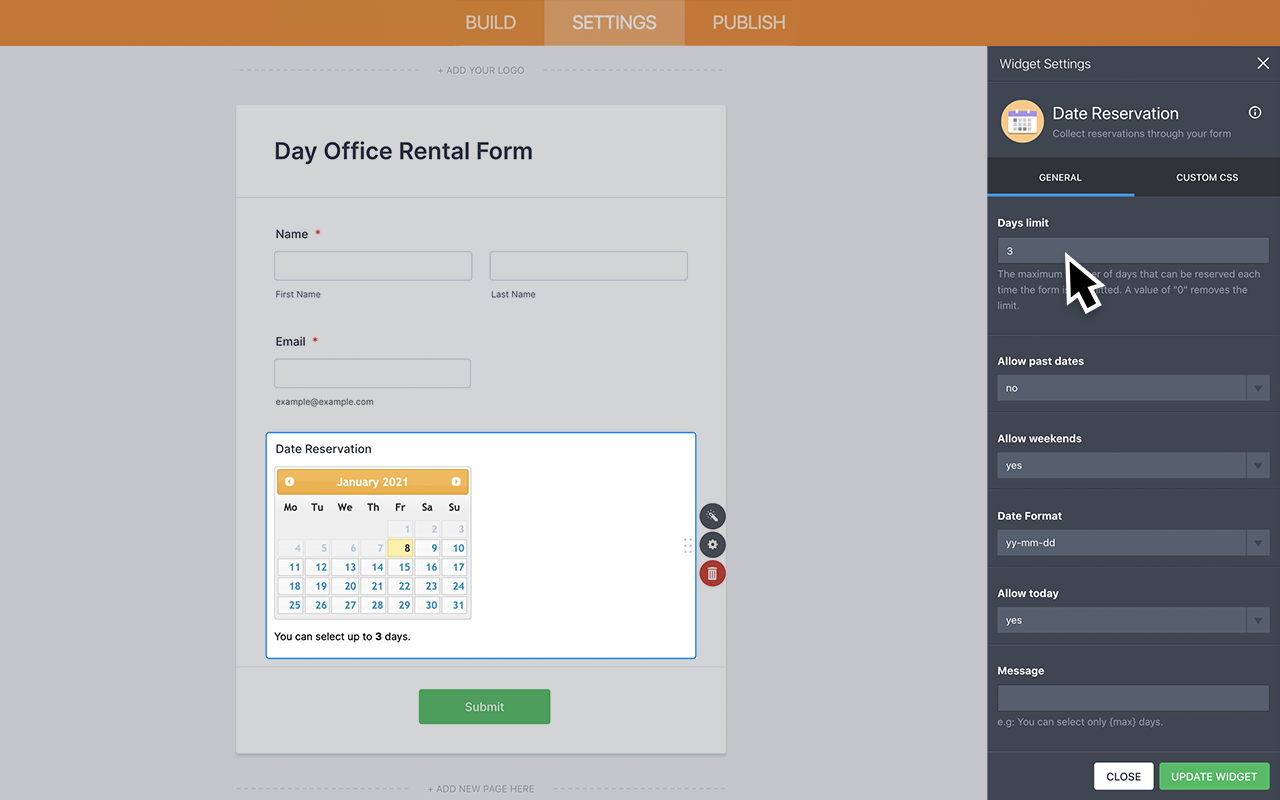Delete the Date Reservation widget via trash icon
1280x800 pixels.
click(712, 573)
